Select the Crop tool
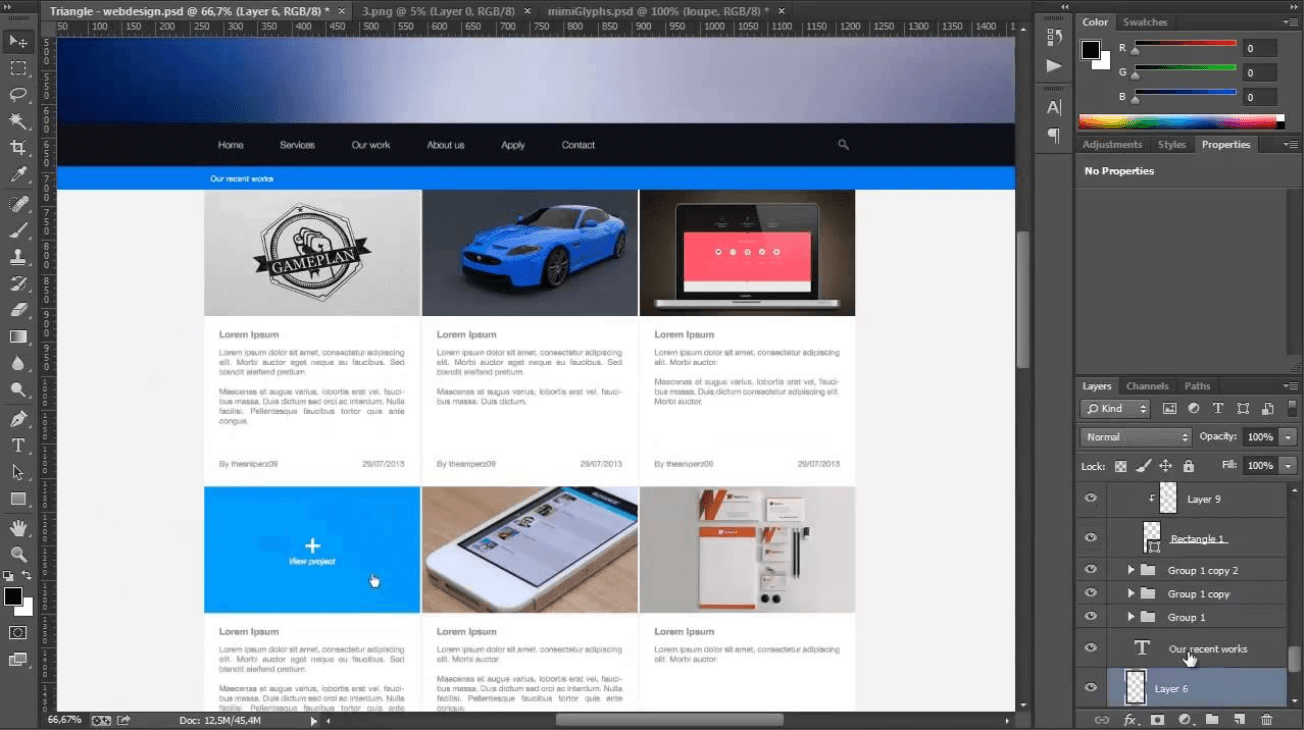 click(x=18, y=147)
